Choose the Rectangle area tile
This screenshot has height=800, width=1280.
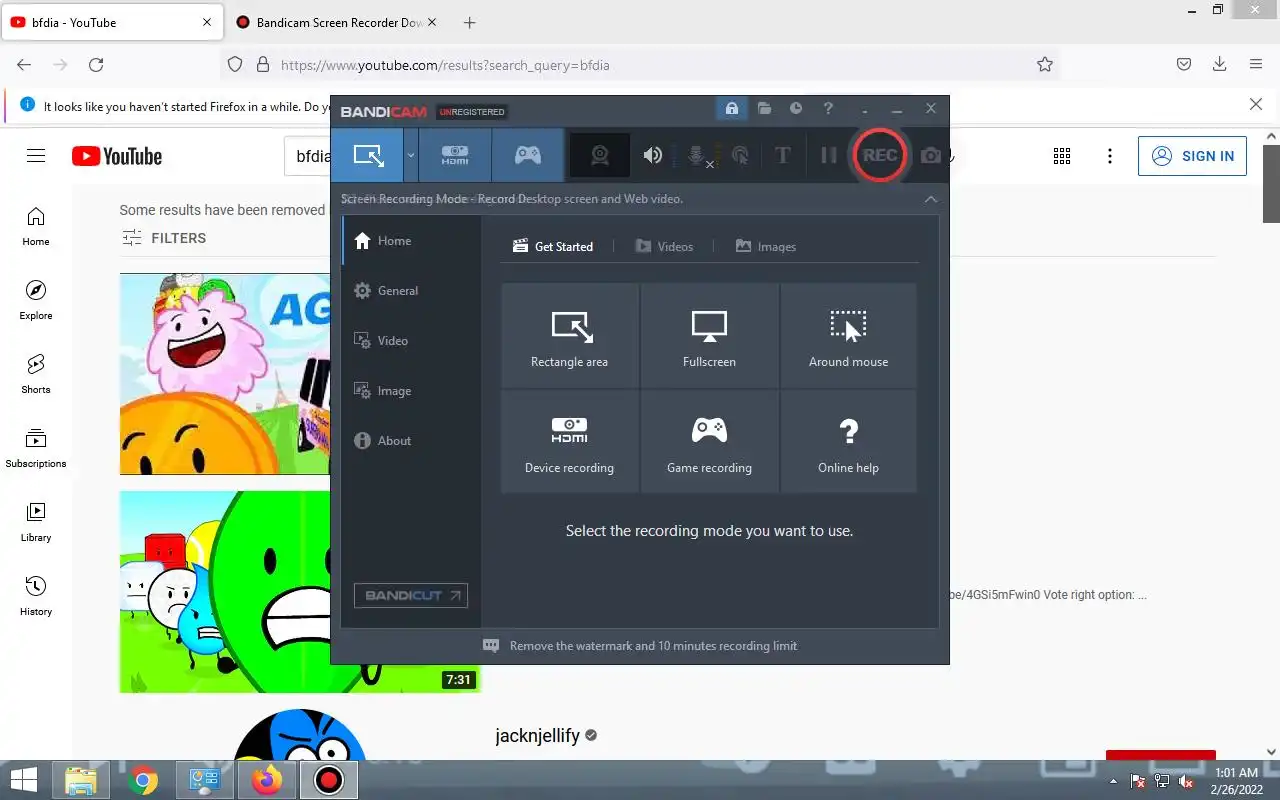(x=570, y=336)
